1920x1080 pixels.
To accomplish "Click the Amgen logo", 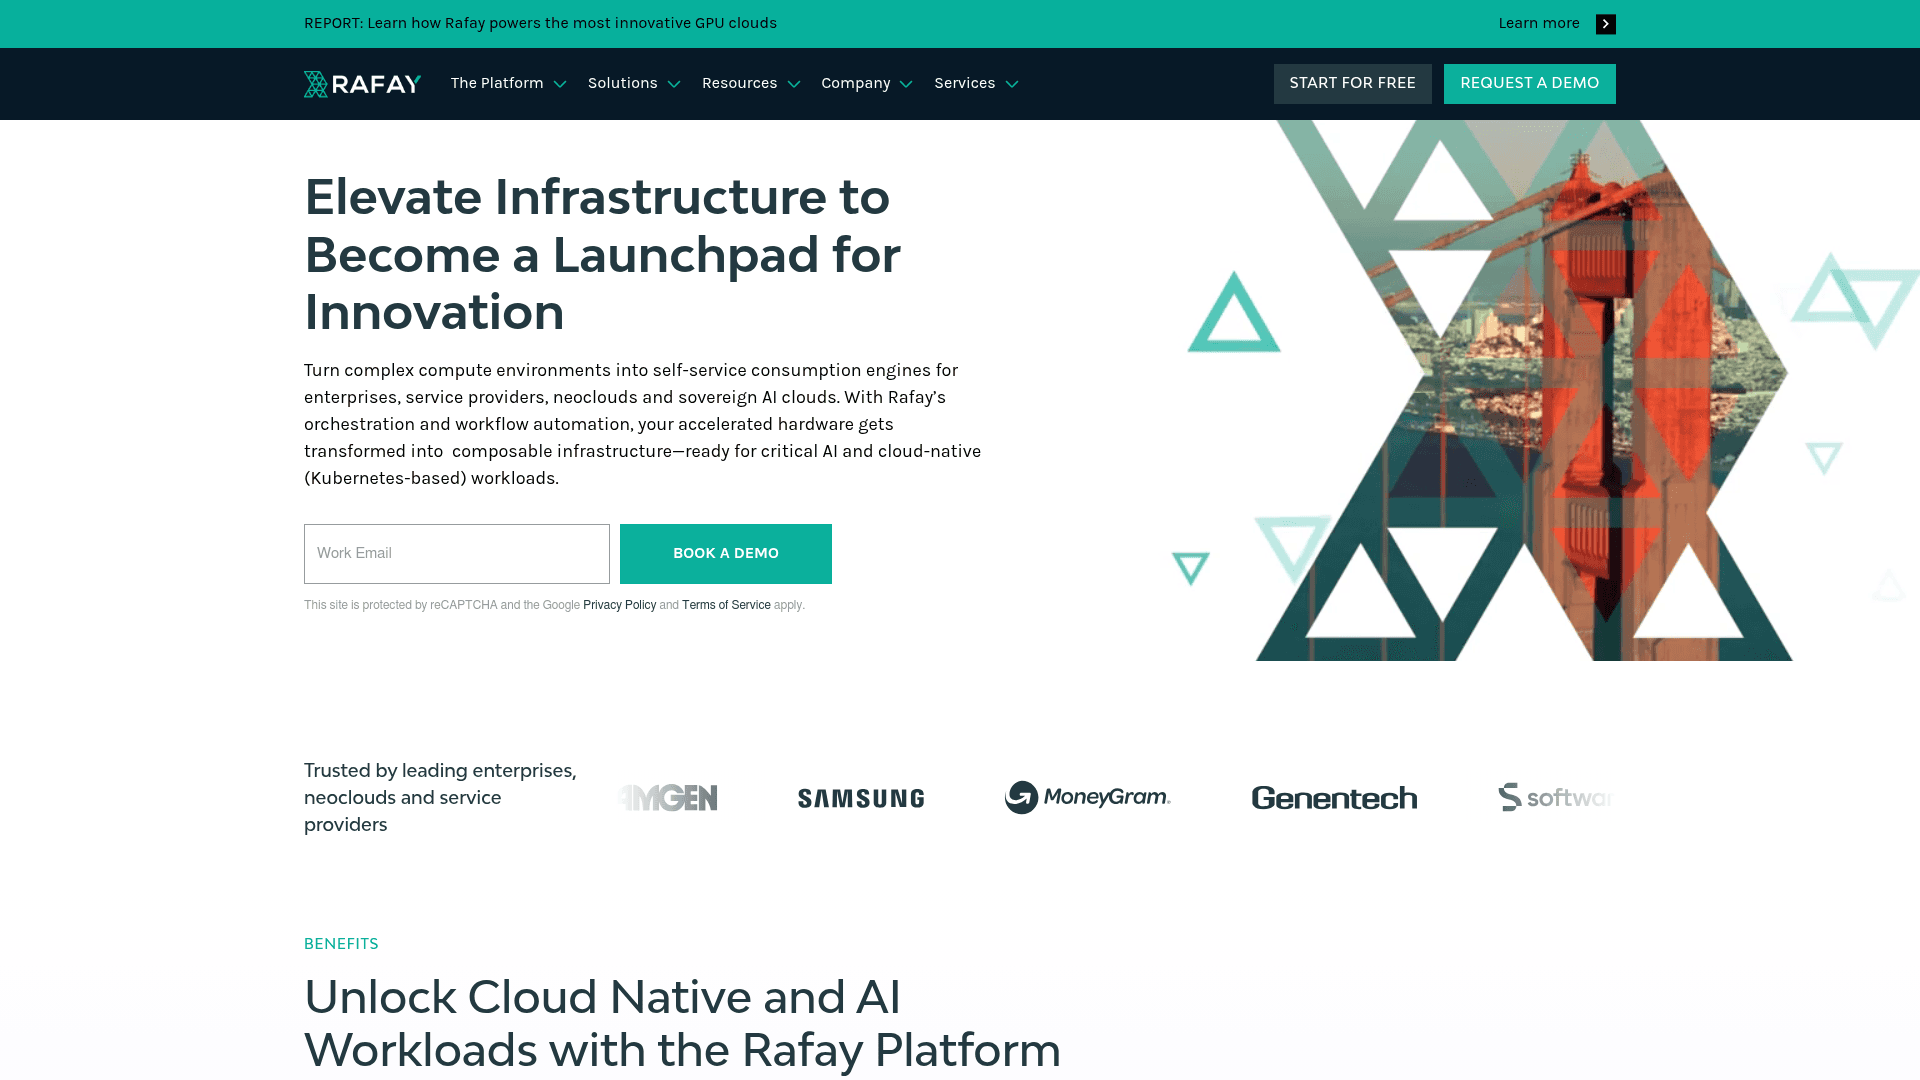I will (x=668, y=798).
